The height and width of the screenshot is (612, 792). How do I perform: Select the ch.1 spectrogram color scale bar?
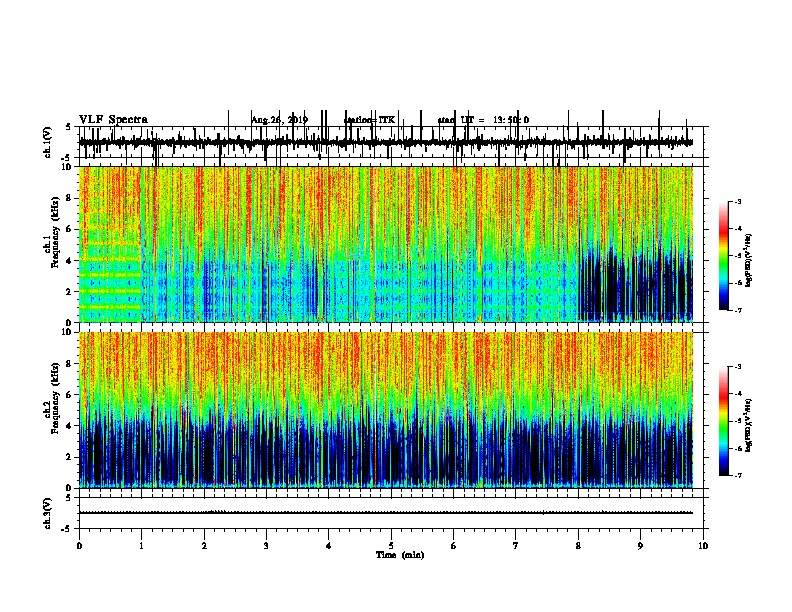[724, 256]
